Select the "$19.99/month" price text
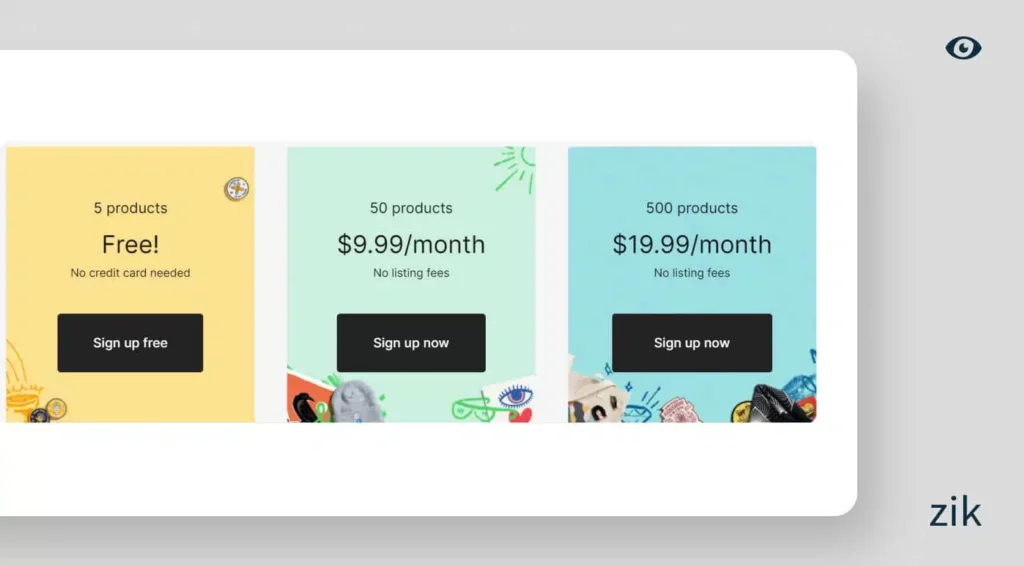1024x566 pixels. tap(692, 244)
